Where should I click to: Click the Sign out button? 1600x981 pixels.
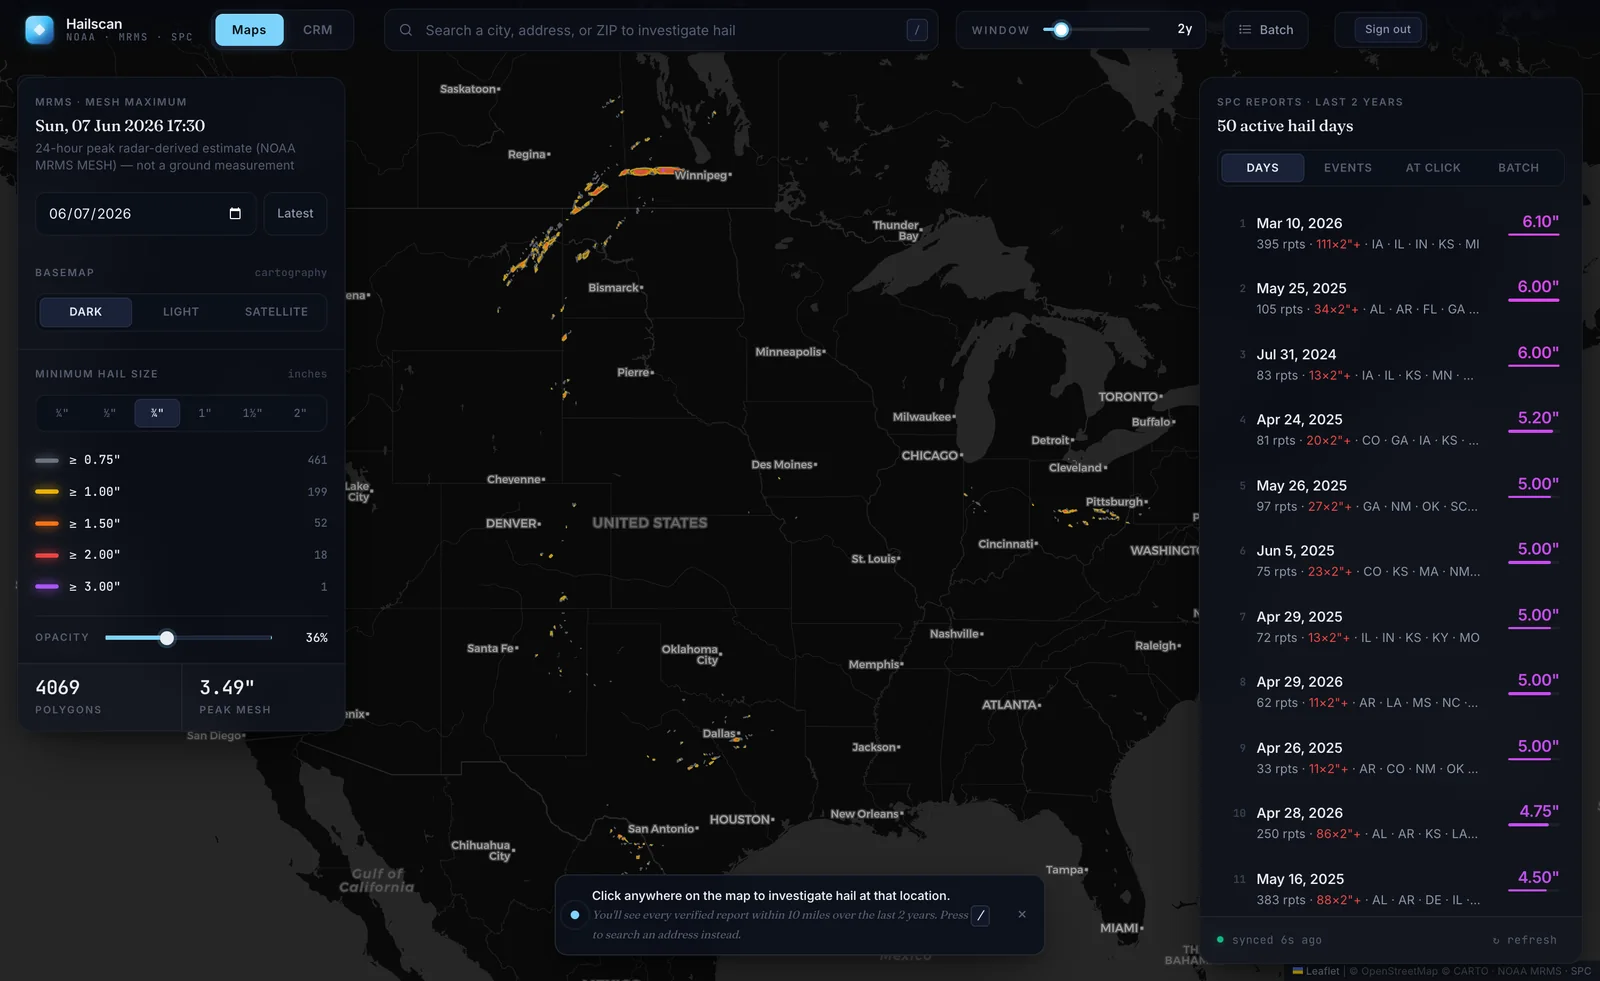(x=1388, y=30)
